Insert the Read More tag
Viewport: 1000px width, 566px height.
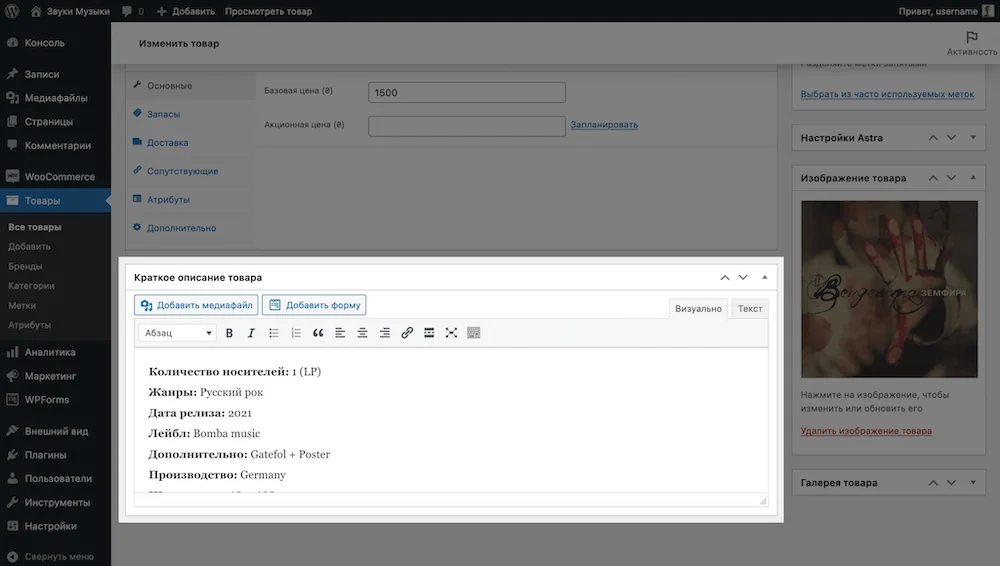pyautogui.click(x=429, y=332)
